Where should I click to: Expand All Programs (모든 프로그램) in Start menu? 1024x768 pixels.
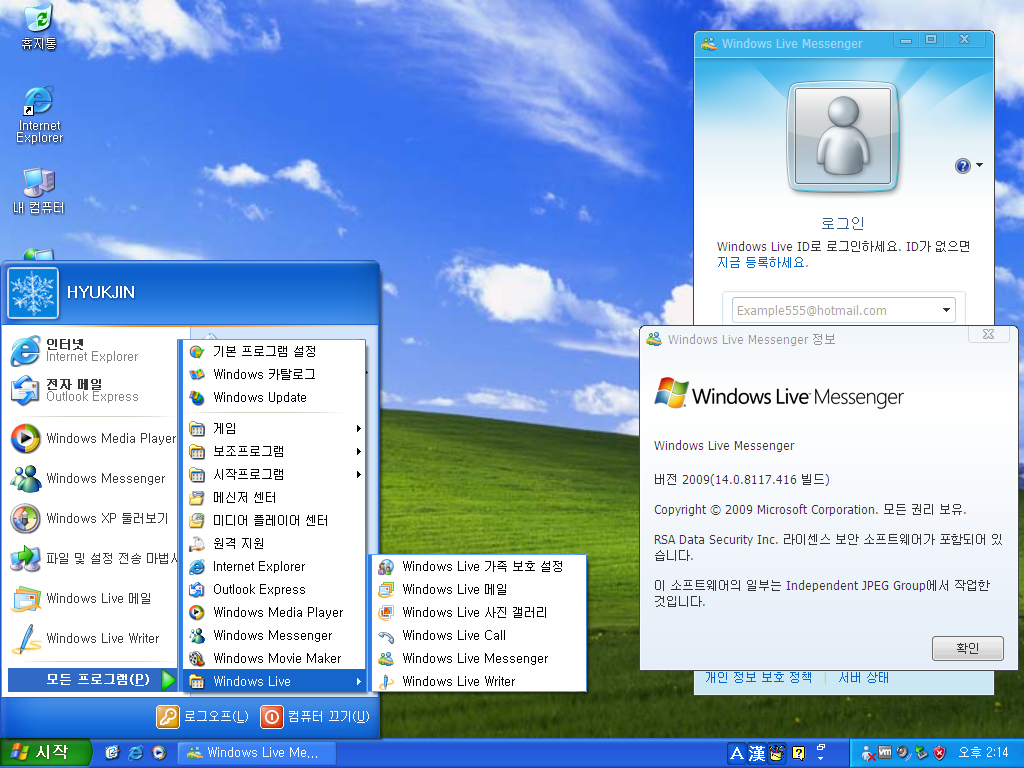click(93, 679)
